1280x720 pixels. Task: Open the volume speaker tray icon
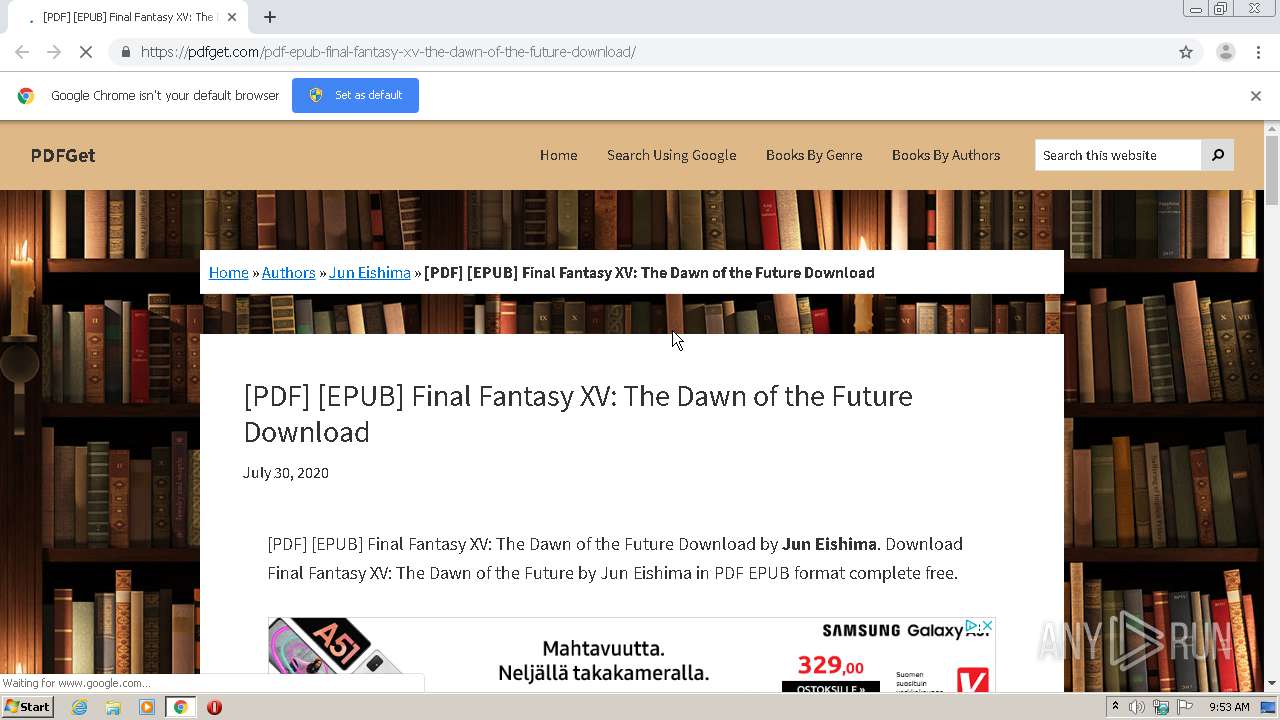pyautogui.click(x=1137, y=707)
